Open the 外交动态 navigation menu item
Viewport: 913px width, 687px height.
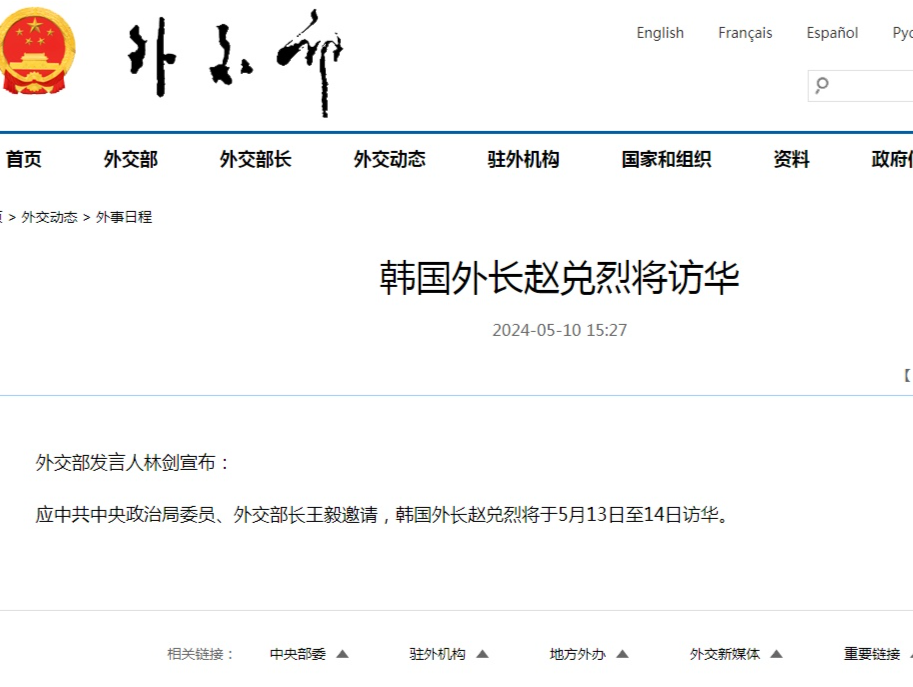coord(390,159)
